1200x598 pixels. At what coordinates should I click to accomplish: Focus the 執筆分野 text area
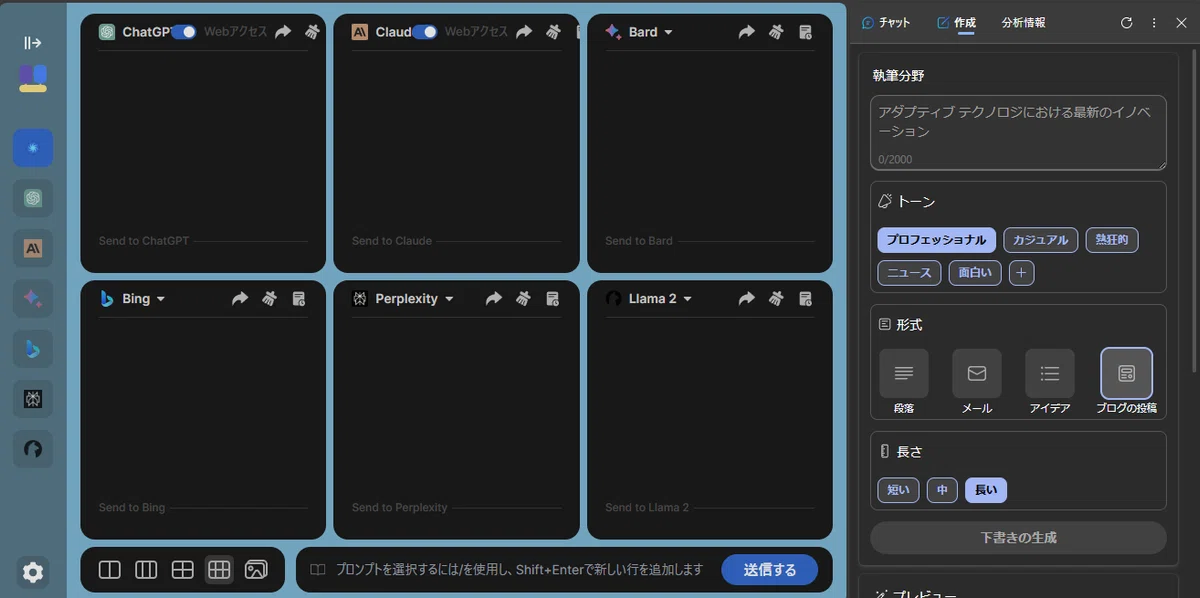(x=1018, y=133)
